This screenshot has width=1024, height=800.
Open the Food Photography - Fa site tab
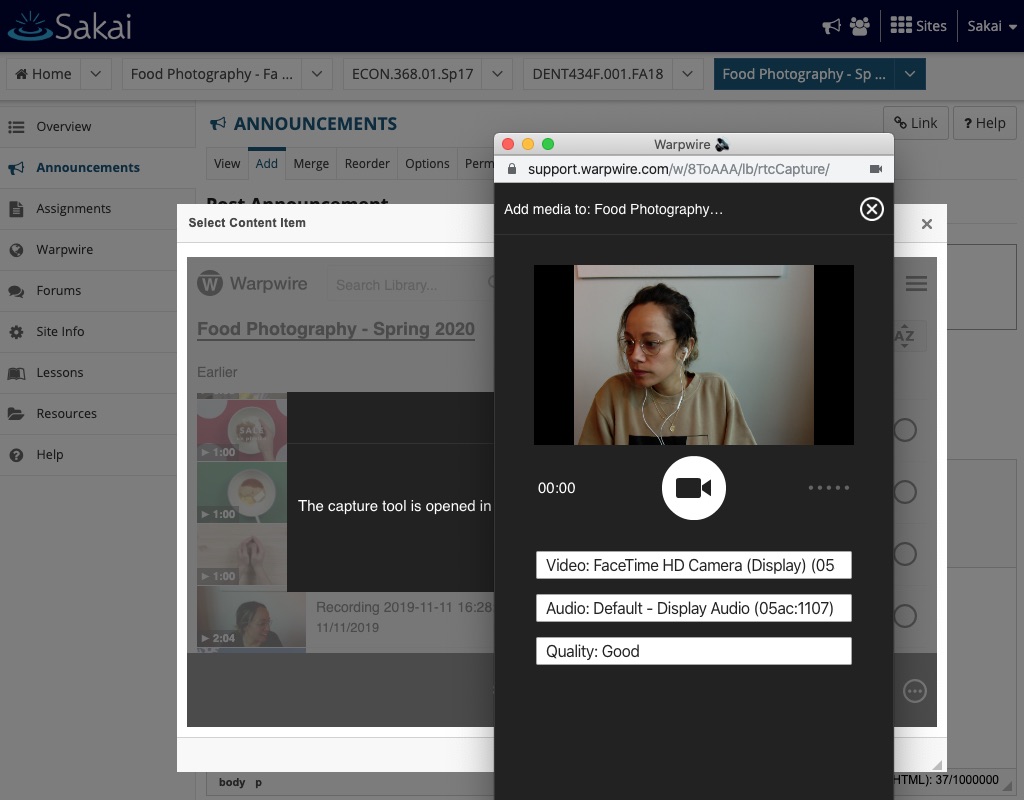tap(212, 74)
